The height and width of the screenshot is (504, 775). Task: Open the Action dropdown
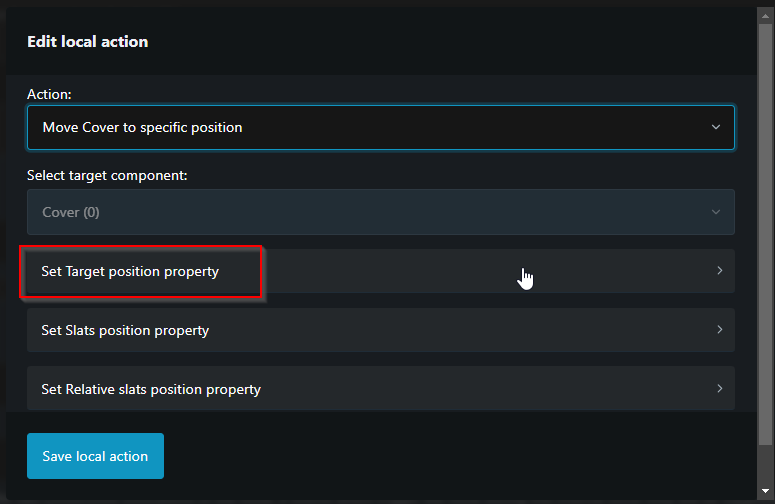point(380,128)
